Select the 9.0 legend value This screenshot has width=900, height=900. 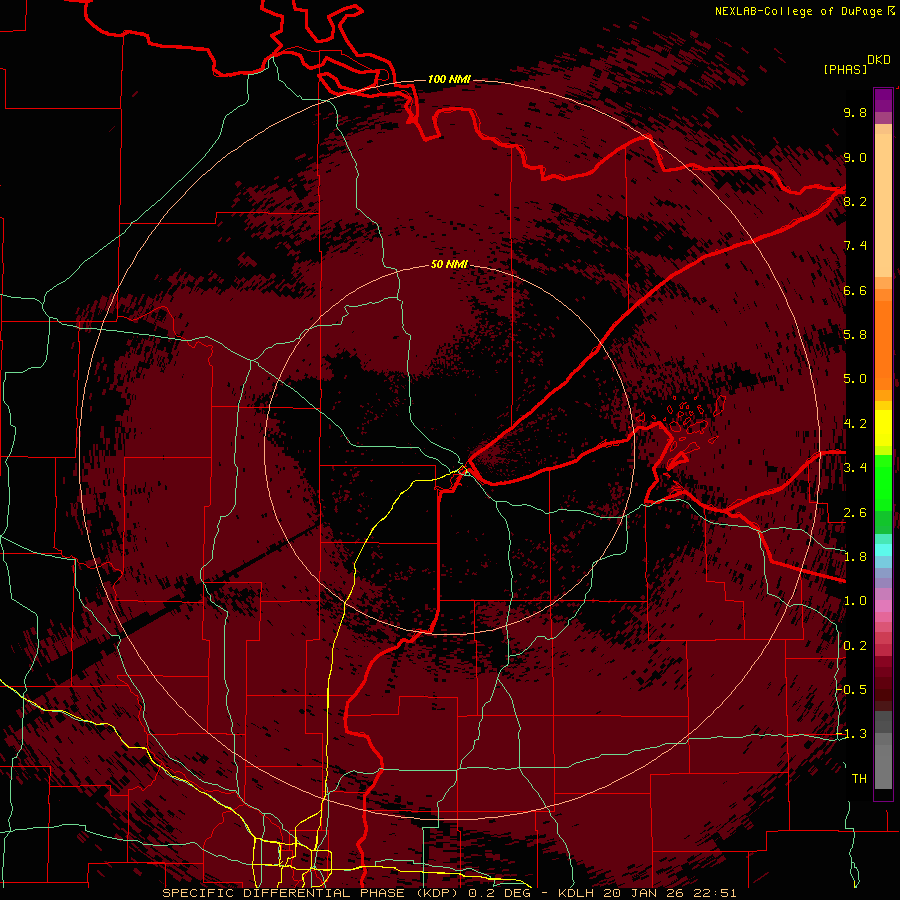click(x=855, y=157)
